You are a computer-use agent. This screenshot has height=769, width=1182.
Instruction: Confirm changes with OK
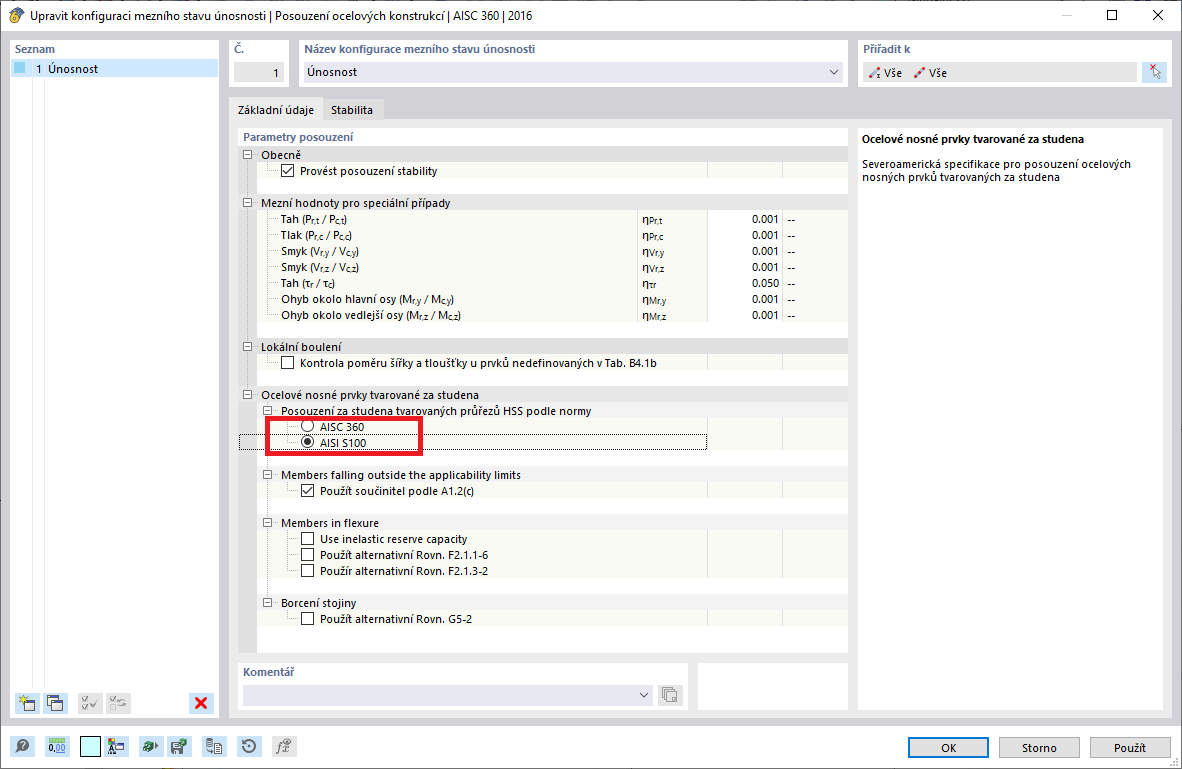click(x=947, y=747)
